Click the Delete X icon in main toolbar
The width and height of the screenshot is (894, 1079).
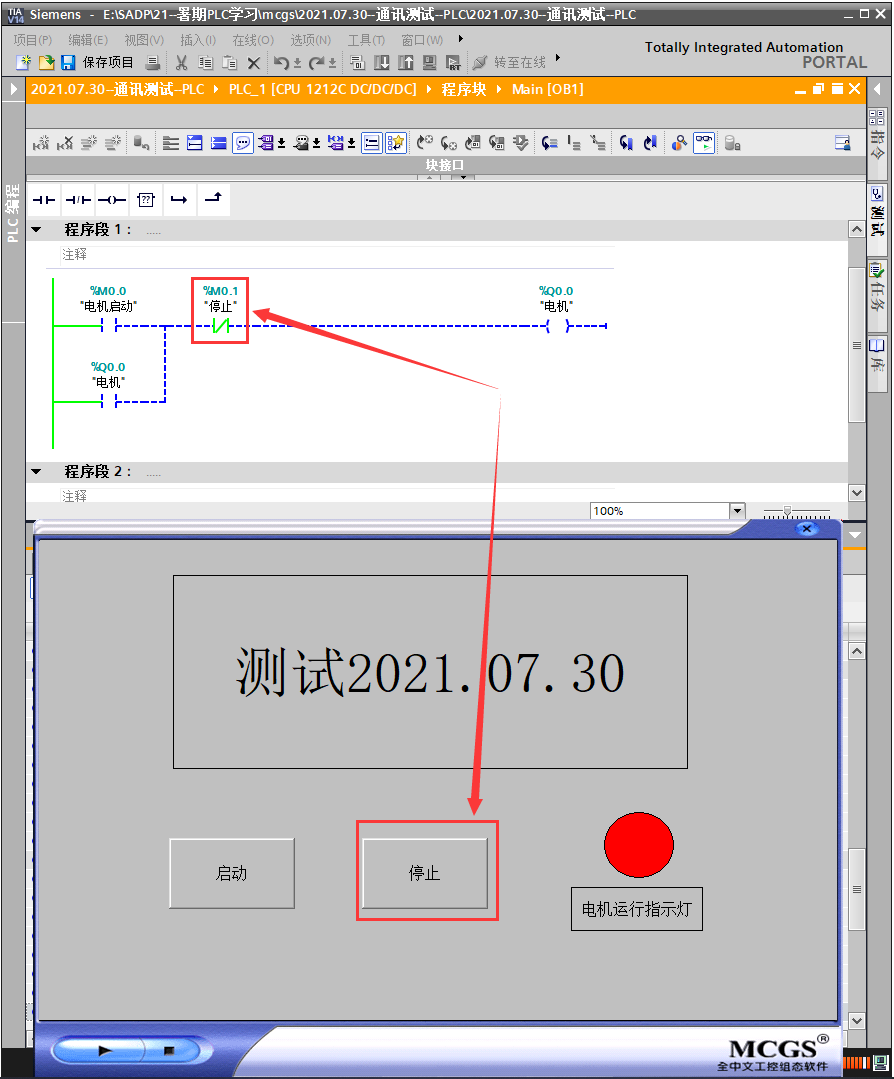253,63
